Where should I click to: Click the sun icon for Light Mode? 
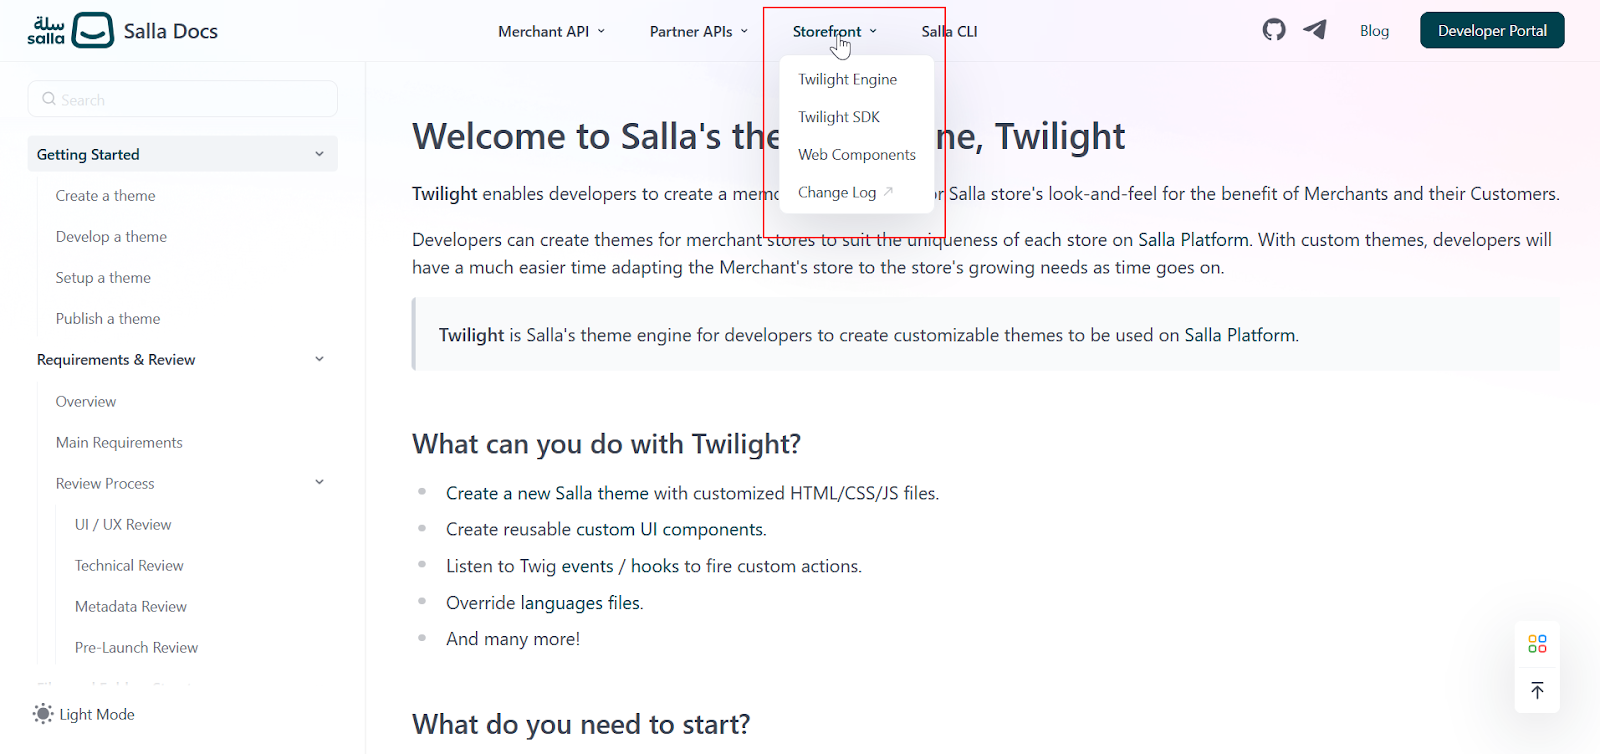(43, 714)
